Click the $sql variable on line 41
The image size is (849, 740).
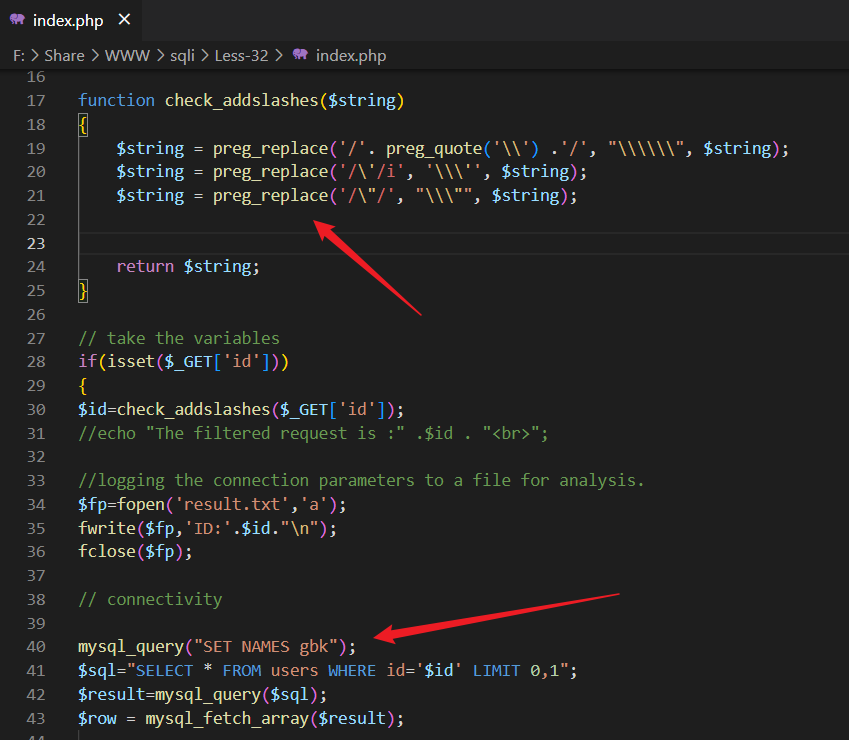(97, 670)
